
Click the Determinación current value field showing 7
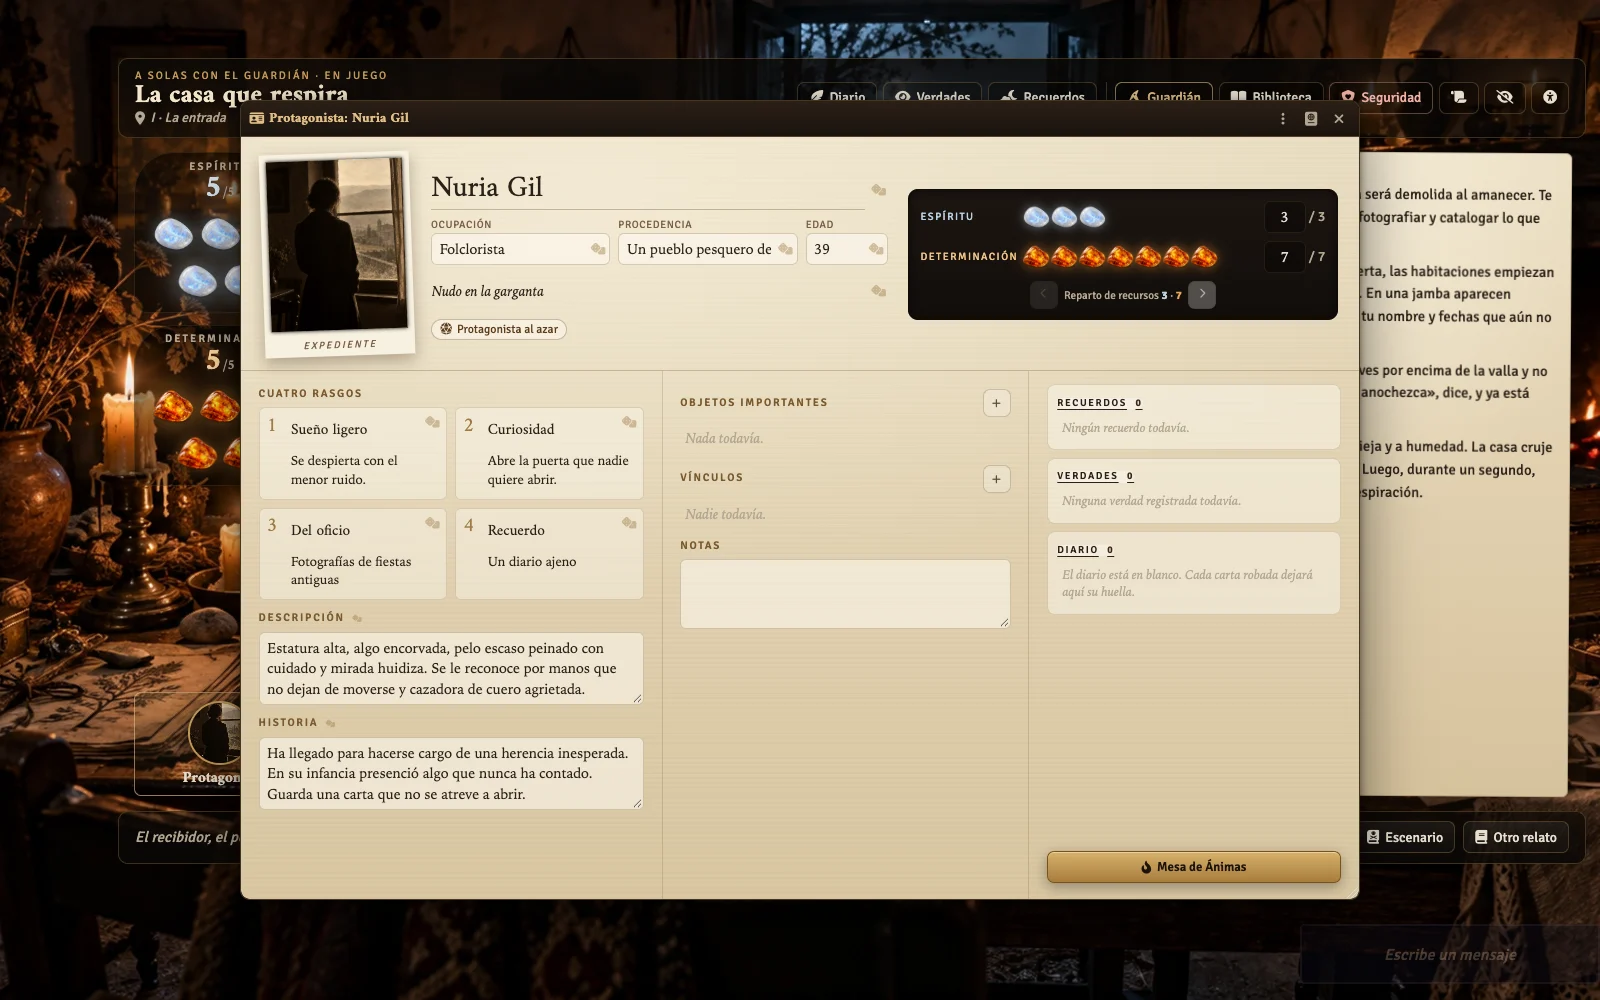point(1284,257)
